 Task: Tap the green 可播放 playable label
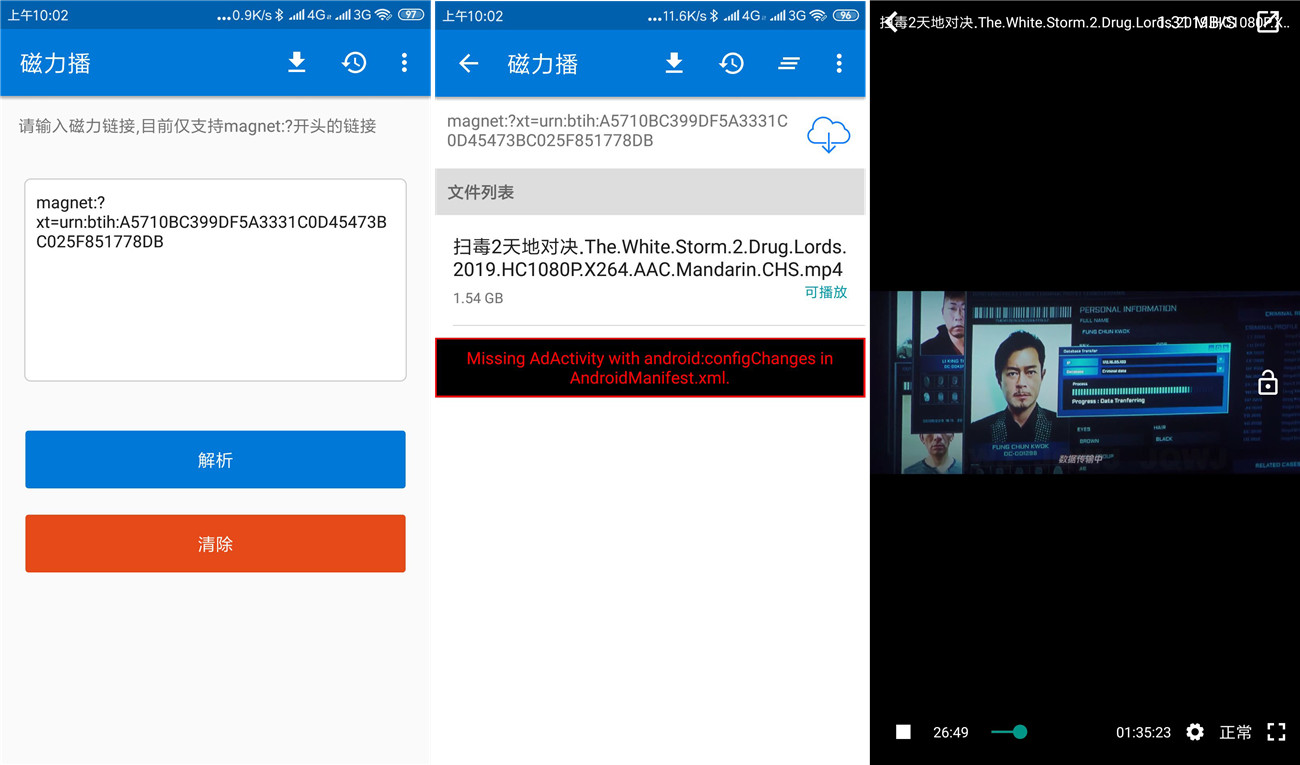pyautogui.click(x=825, y=292)
